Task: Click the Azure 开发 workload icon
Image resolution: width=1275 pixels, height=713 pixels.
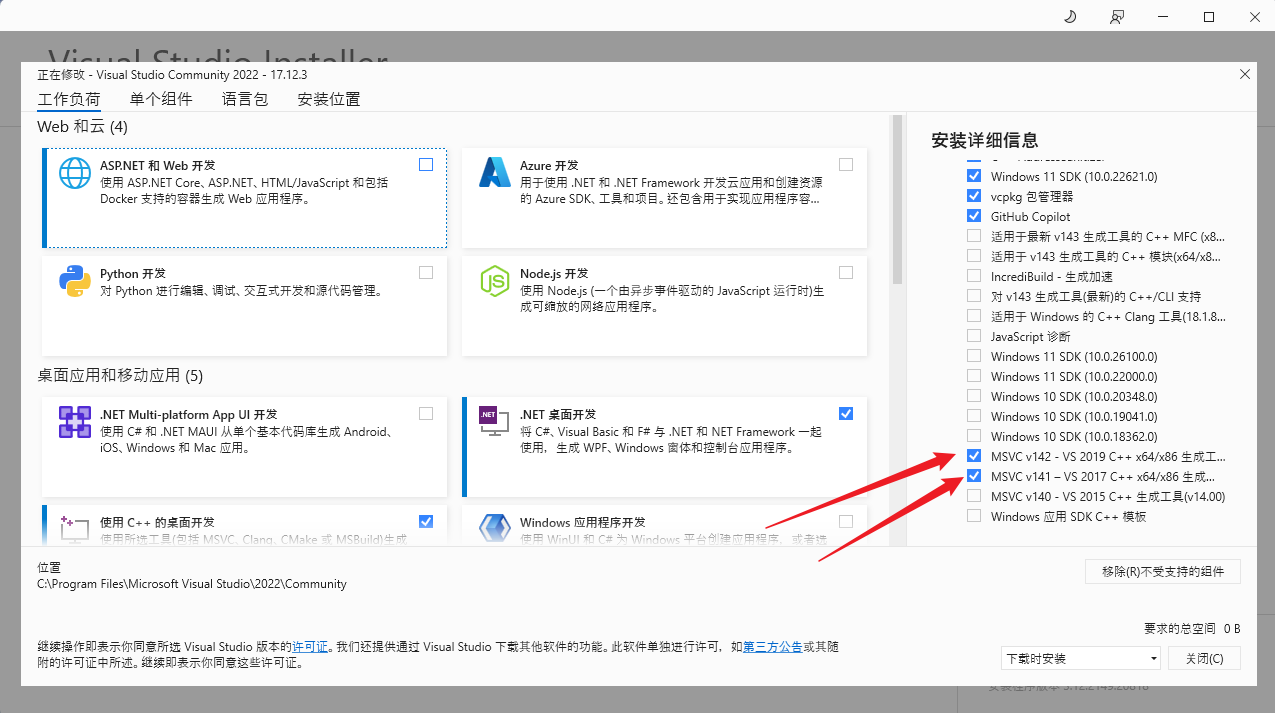Action: (494, 172)
